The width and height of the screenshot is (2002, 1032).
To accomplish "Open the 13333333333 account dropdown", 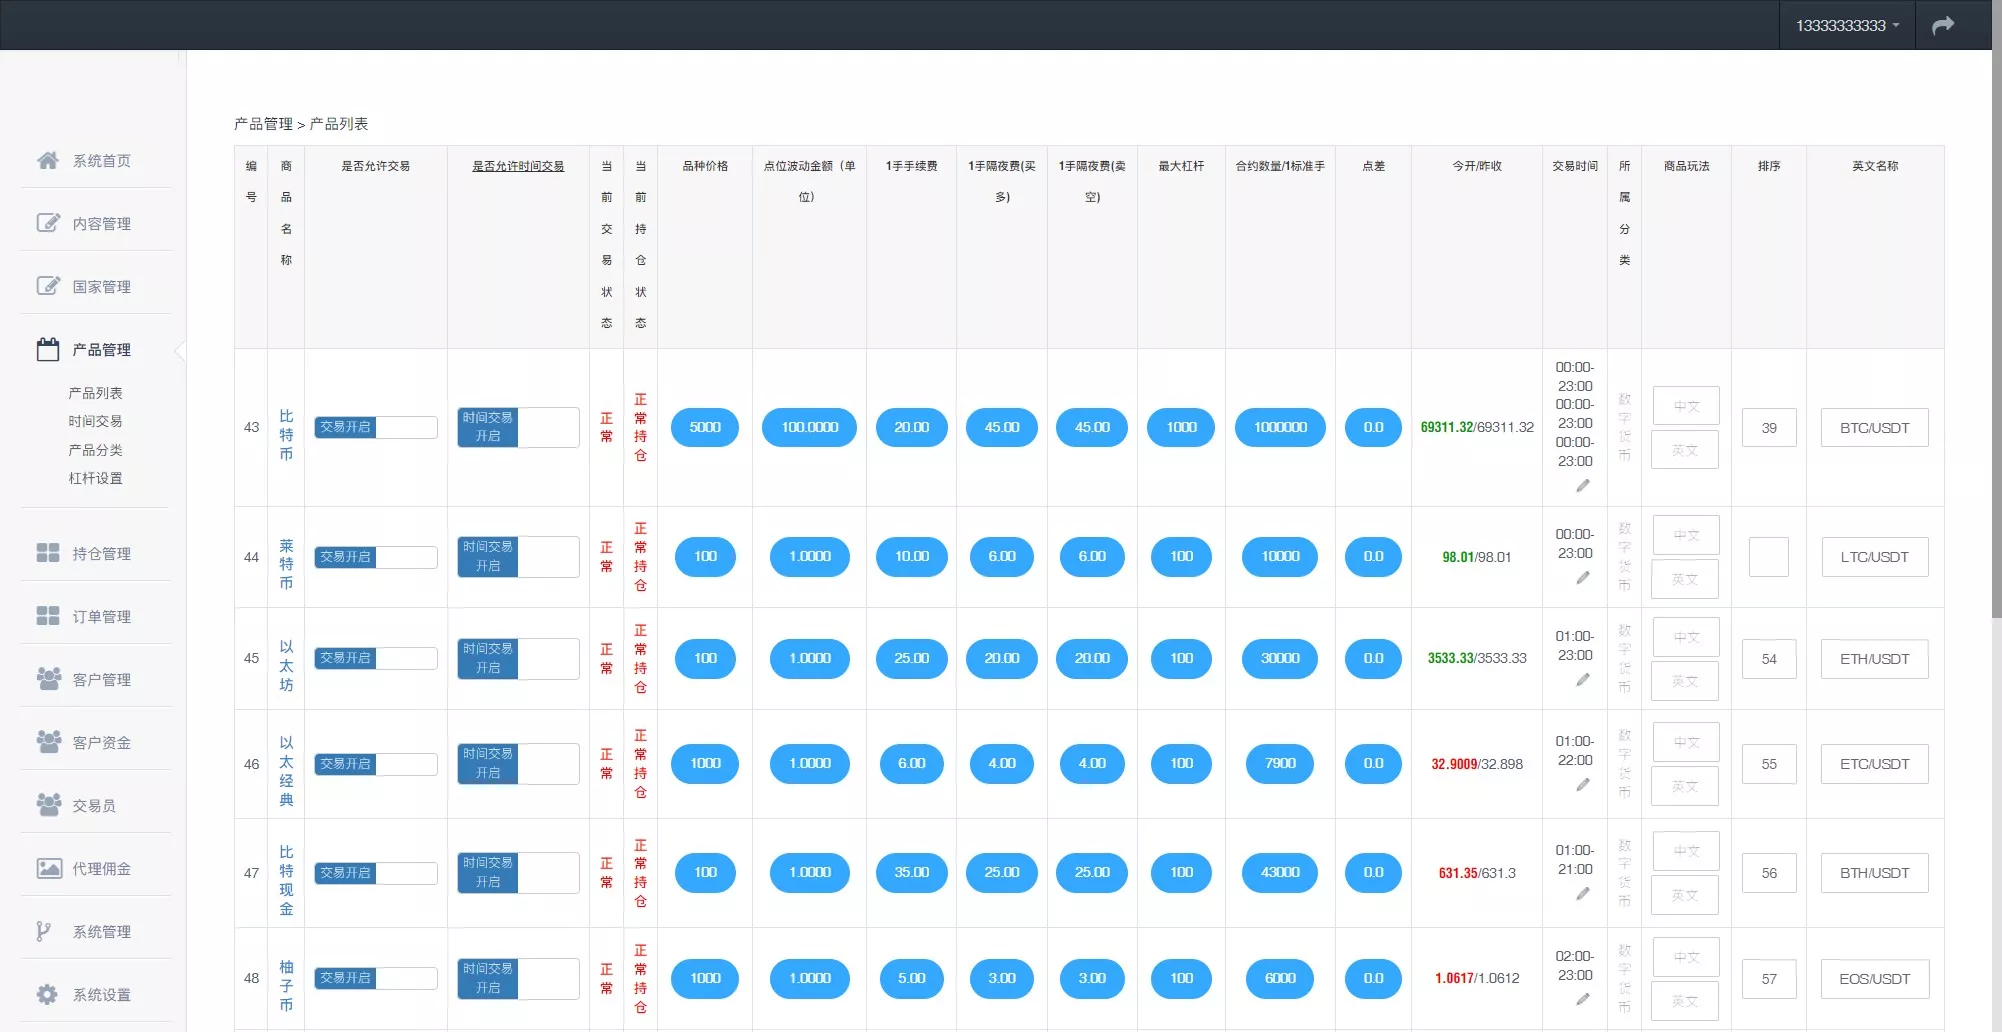I will (x=1846, y=26).
